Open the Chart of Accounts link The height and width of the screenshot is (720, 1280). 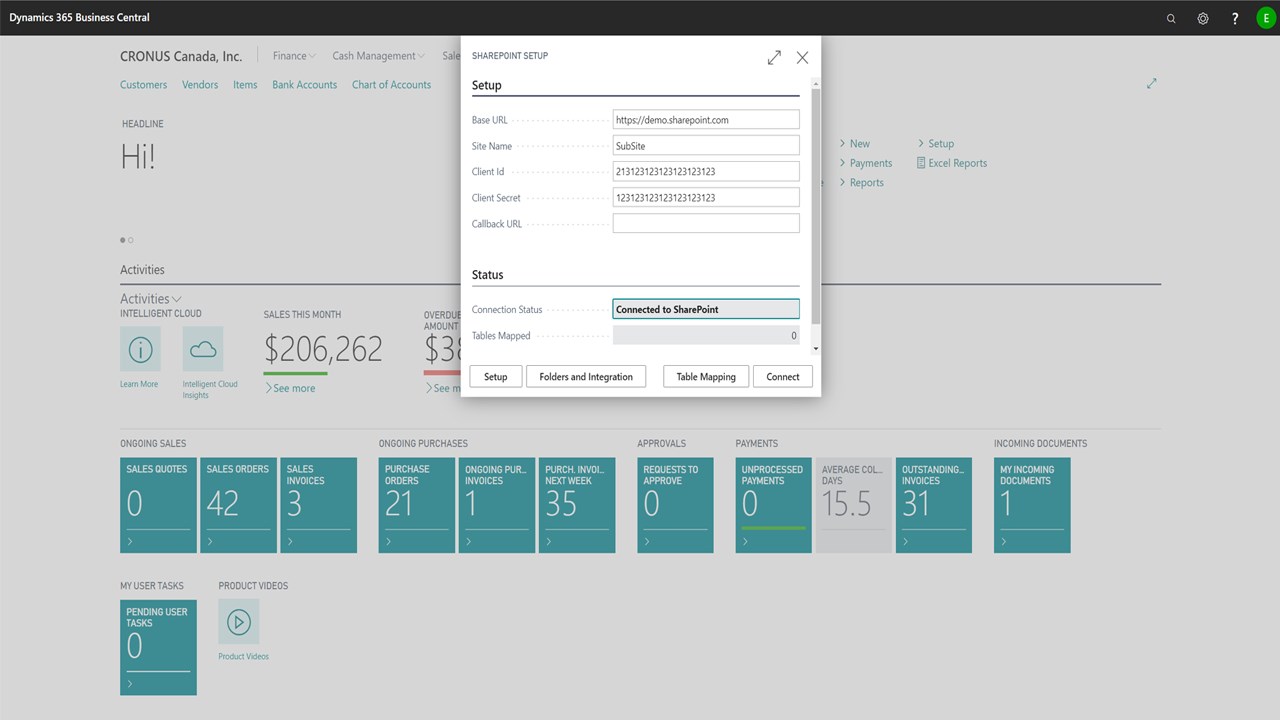click(x=391, y=85)
